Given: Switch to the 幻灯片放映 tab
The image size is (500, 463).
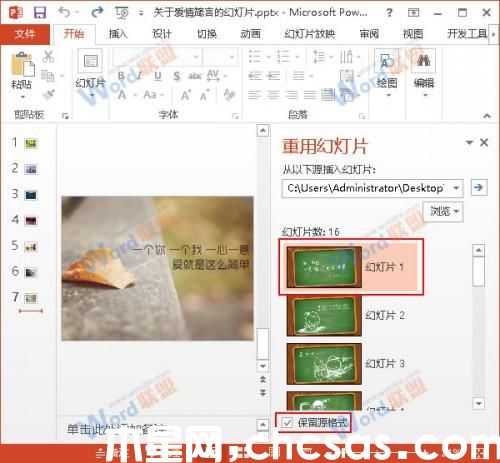Looking at the screenshot, I should 310,34.
